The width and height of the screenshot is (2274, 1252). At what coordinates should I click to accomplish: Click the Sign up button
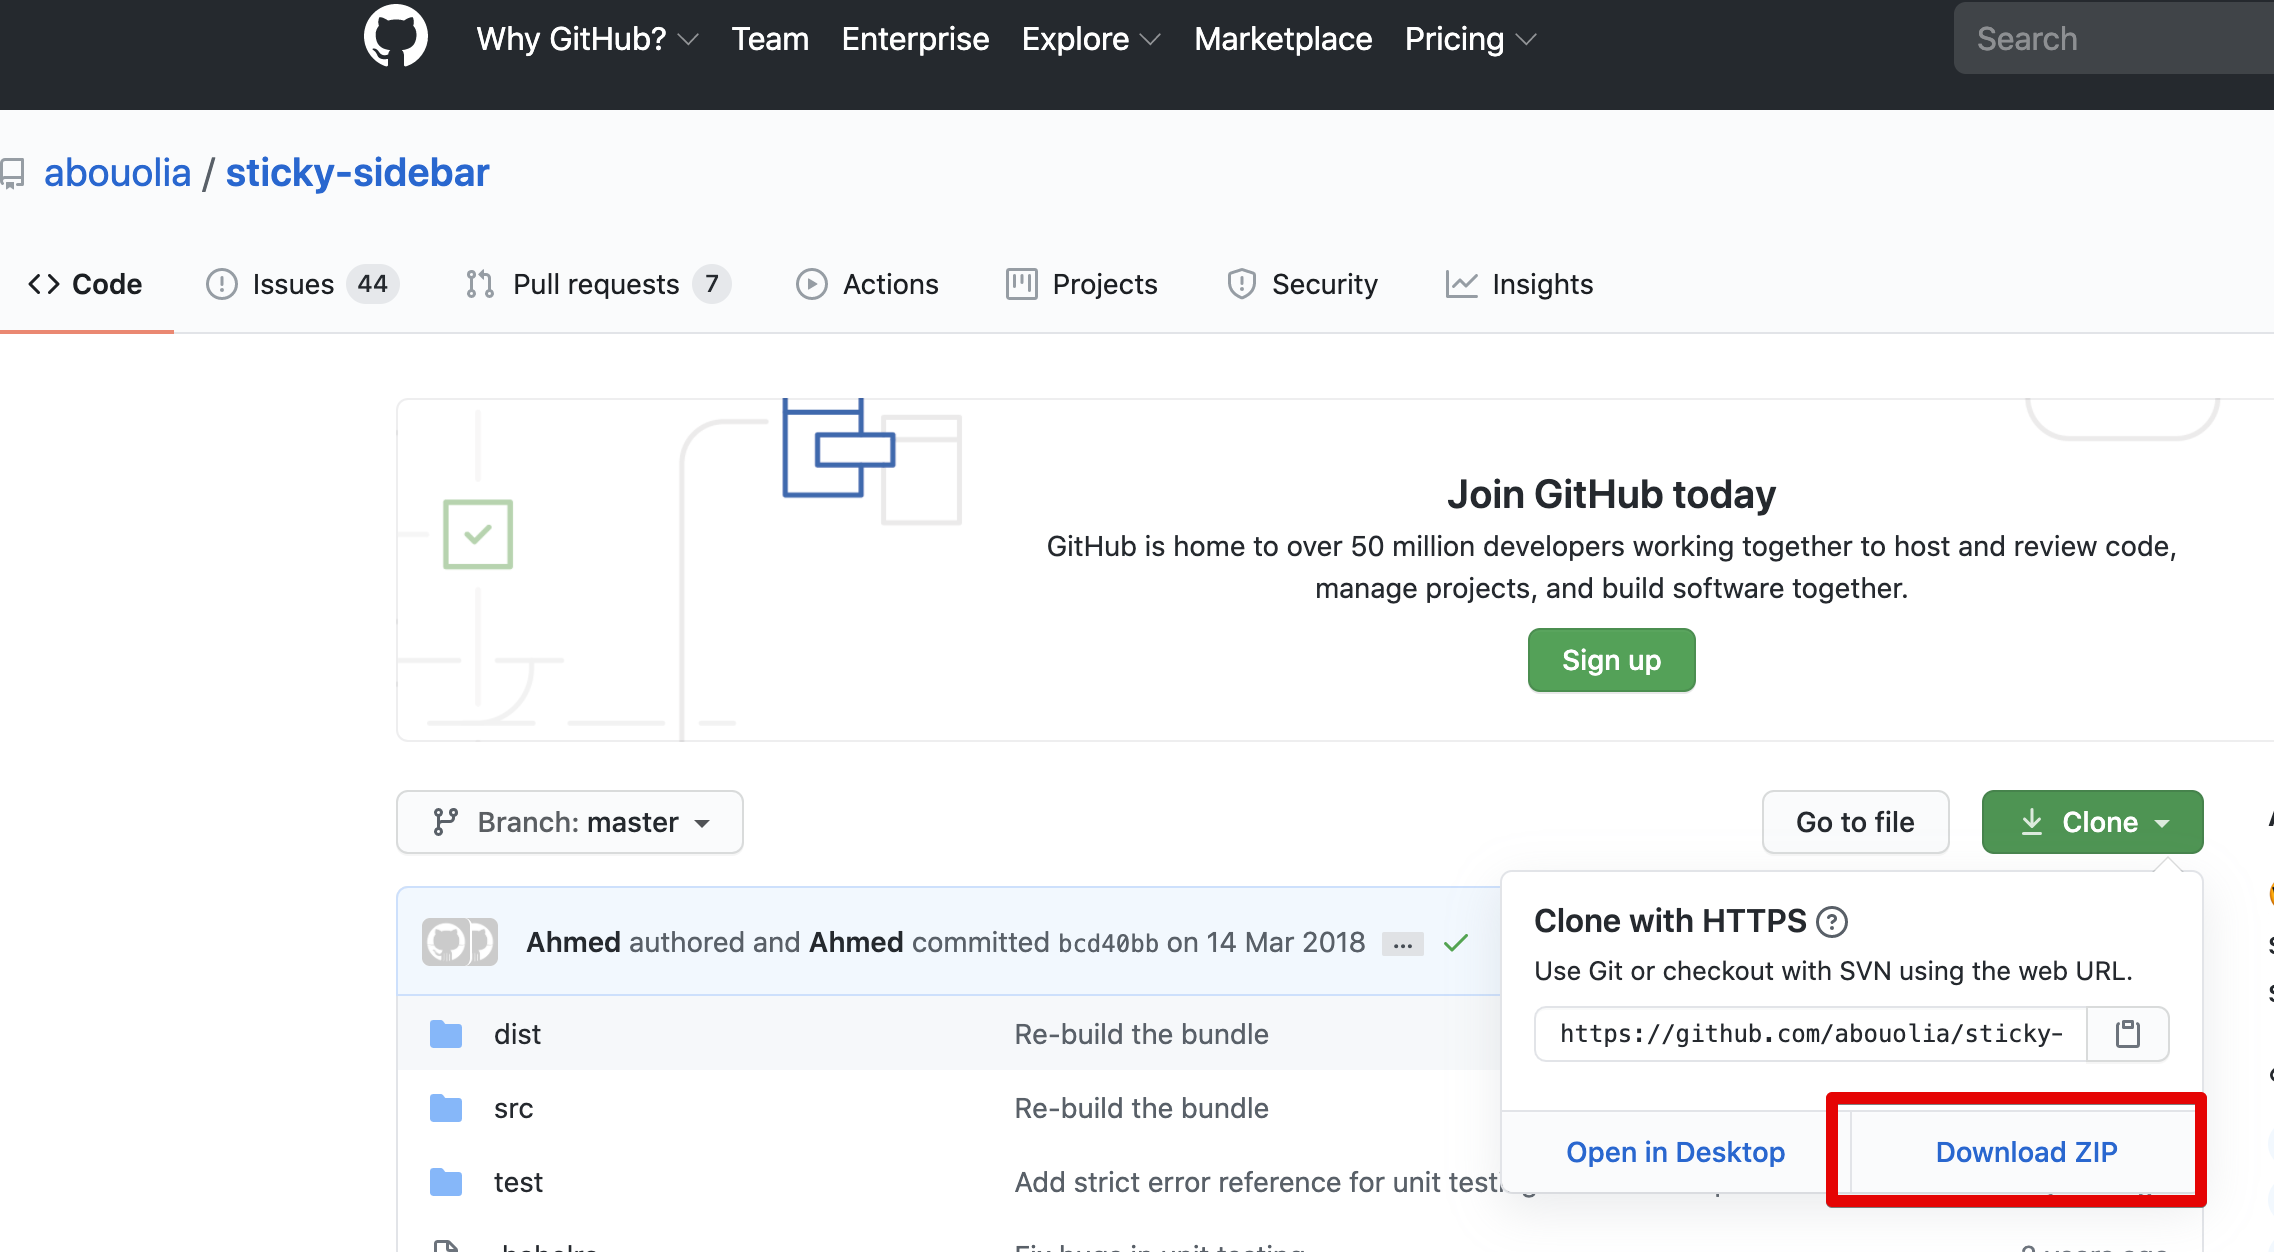(1610, 660)
